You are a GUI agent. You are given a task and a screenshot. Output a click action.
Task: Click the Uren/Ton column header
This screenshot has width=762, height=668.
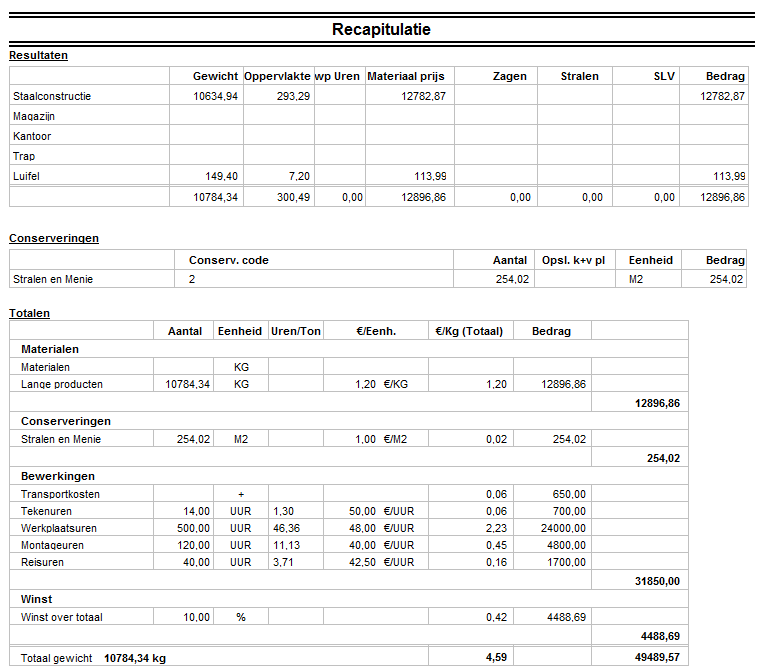(x=296, y=331)
